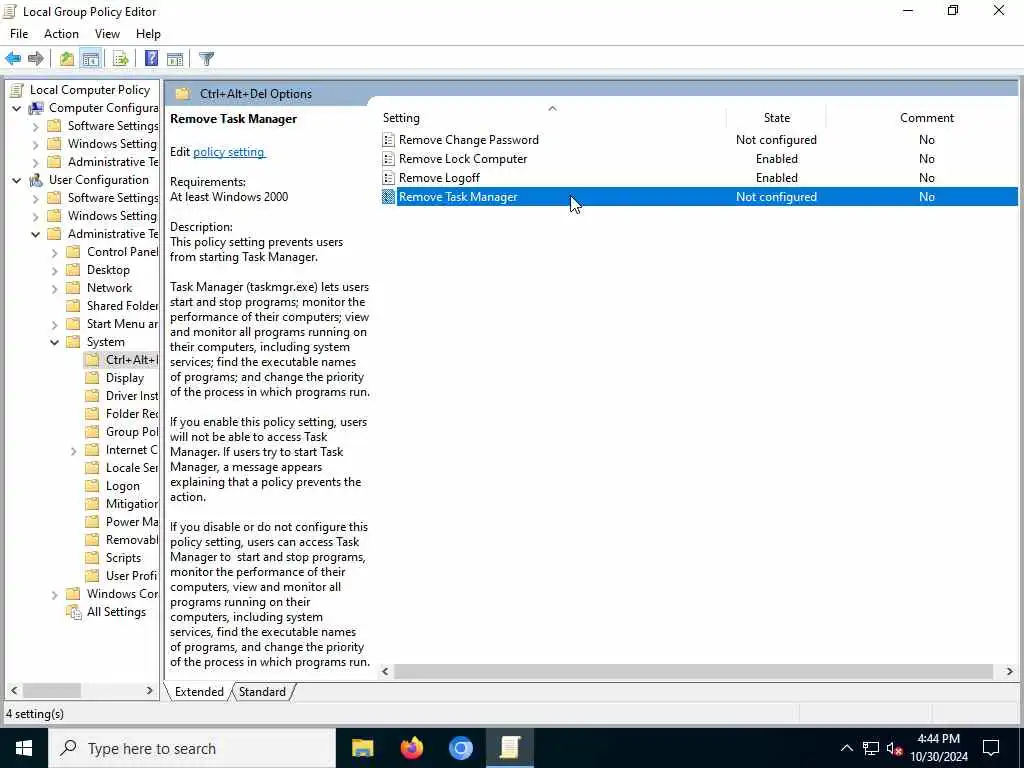
Task: Open Firefox from the taskbar
Action: point(411,748)
